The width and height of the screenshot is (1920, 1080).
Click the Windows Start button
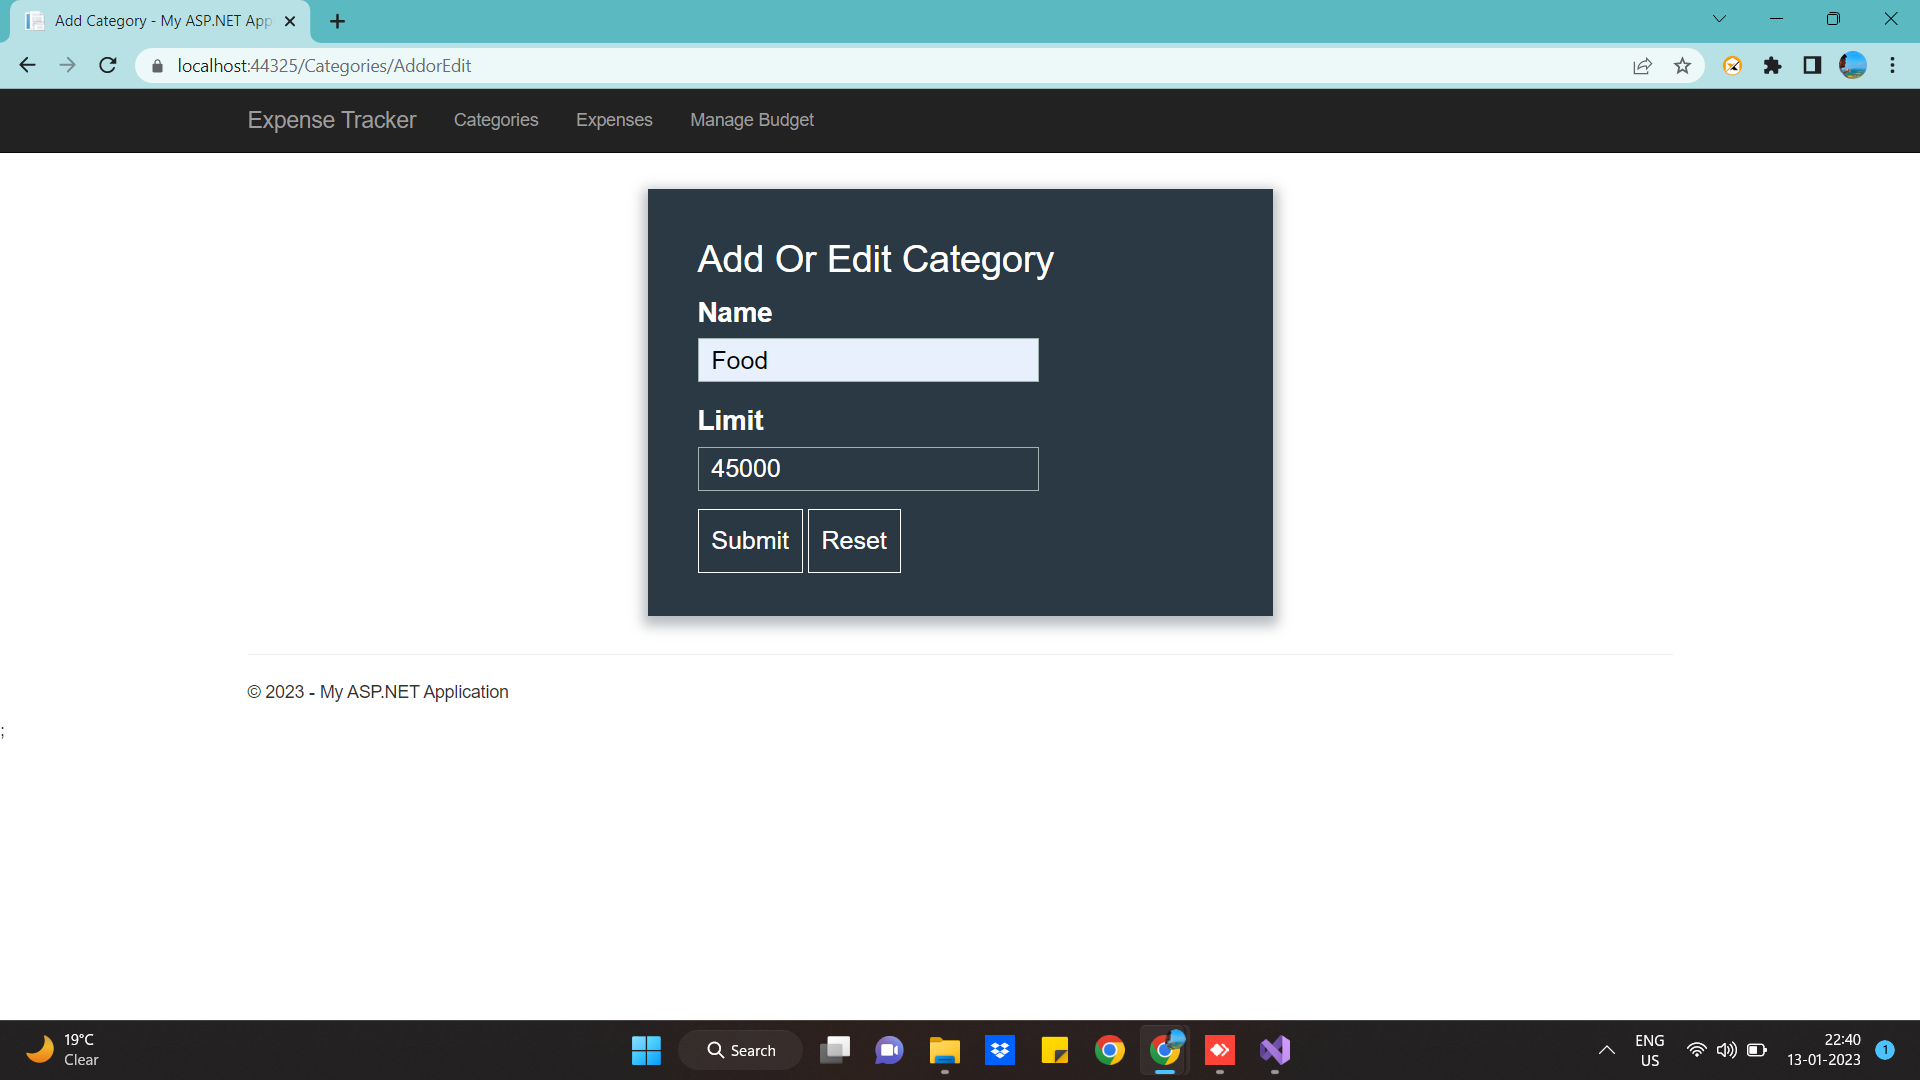pyautogui.click(x=646, y=1050)
